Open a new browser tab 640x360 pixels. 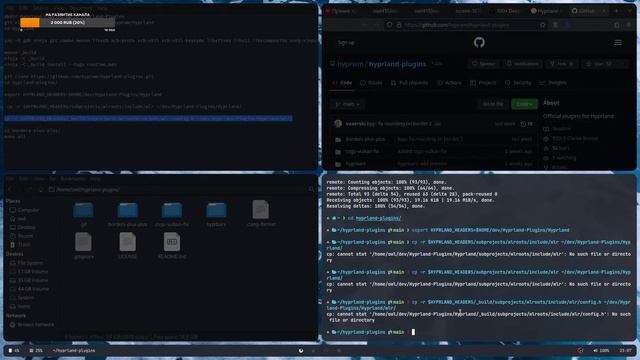pos(616,11)
